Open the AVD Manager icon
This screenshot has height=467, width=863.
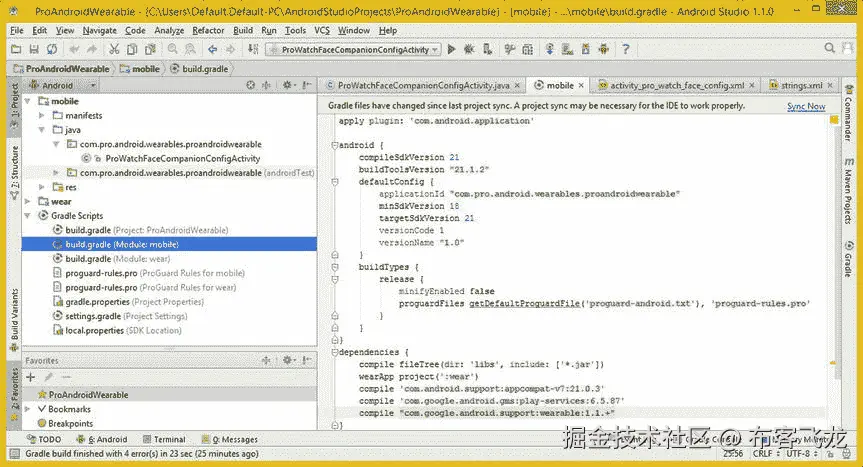click(x=567, y=50)
